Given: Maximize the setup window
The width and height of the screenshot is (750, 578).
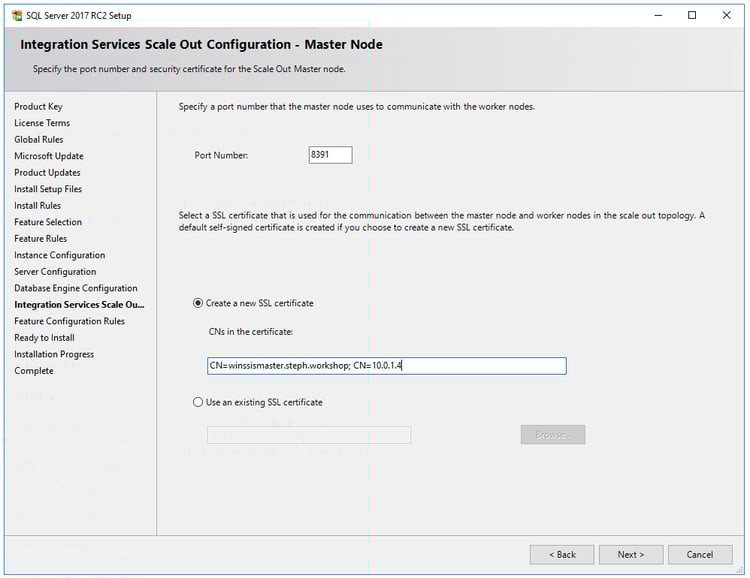Looking at the screenshot, I should 692,16.
